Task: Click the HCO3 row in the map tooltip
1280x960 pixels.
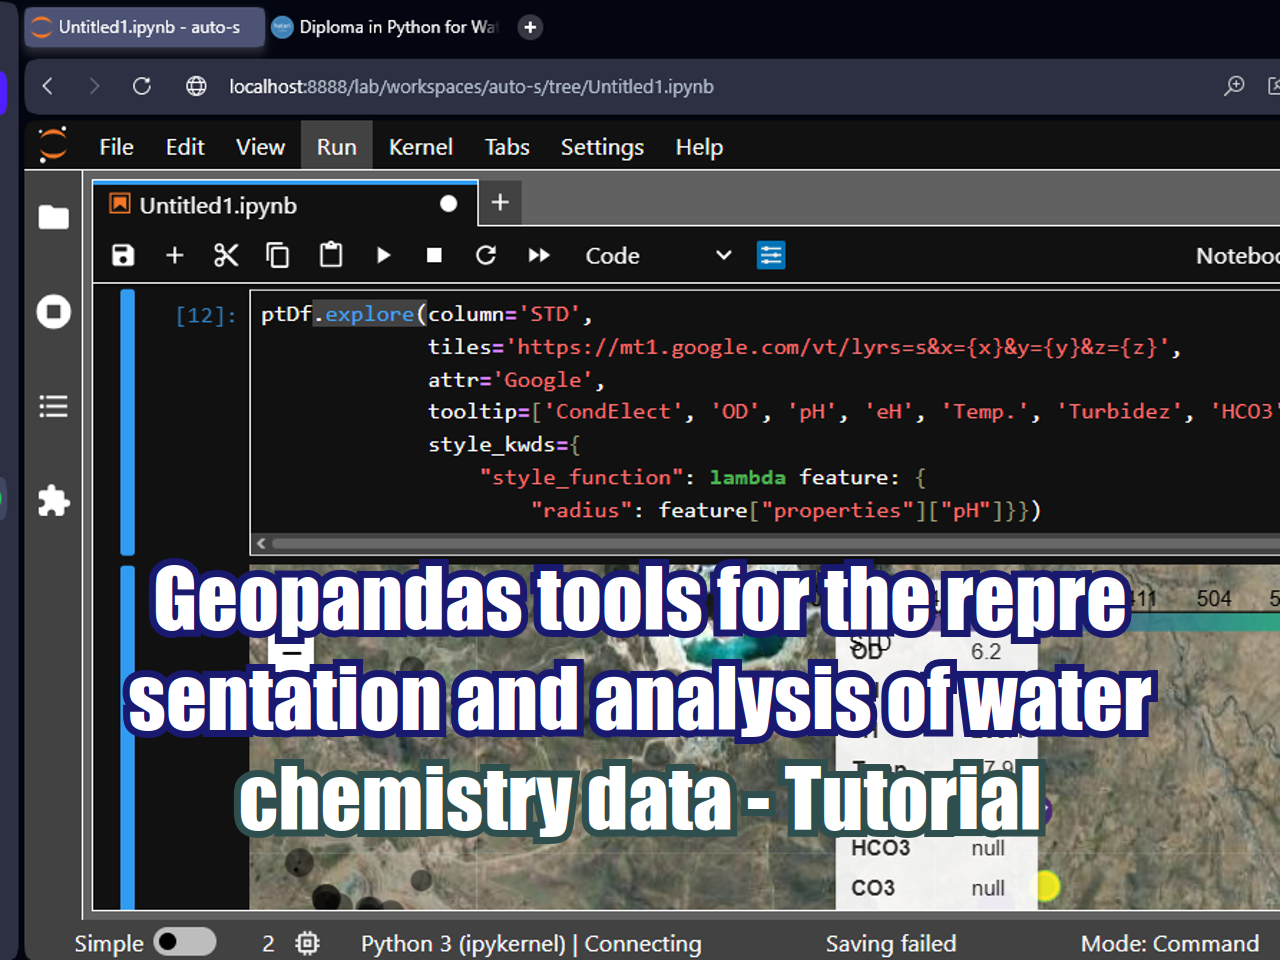Action: pyautogui.click(x=938, y=848)
